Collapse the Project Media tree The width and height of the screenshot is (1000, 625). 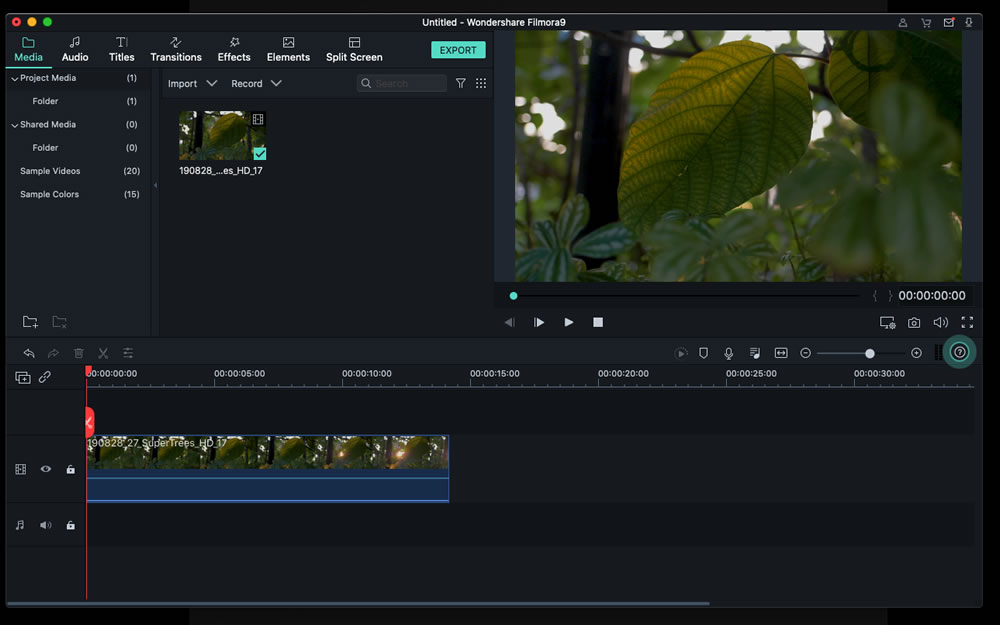15,78
